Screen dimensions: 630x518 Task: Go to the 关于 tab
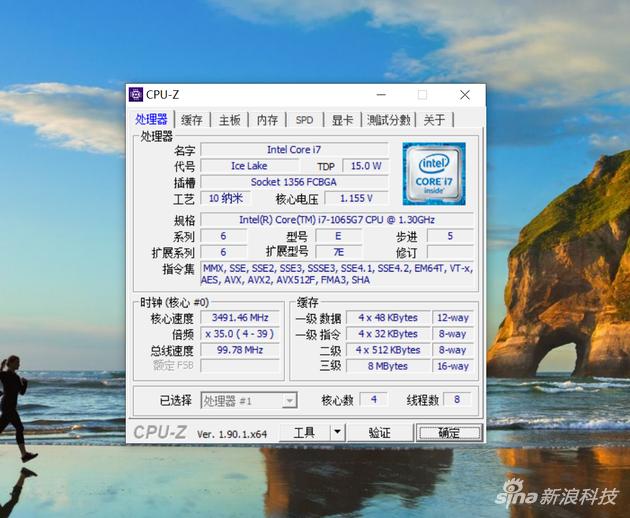coord(434,120)
